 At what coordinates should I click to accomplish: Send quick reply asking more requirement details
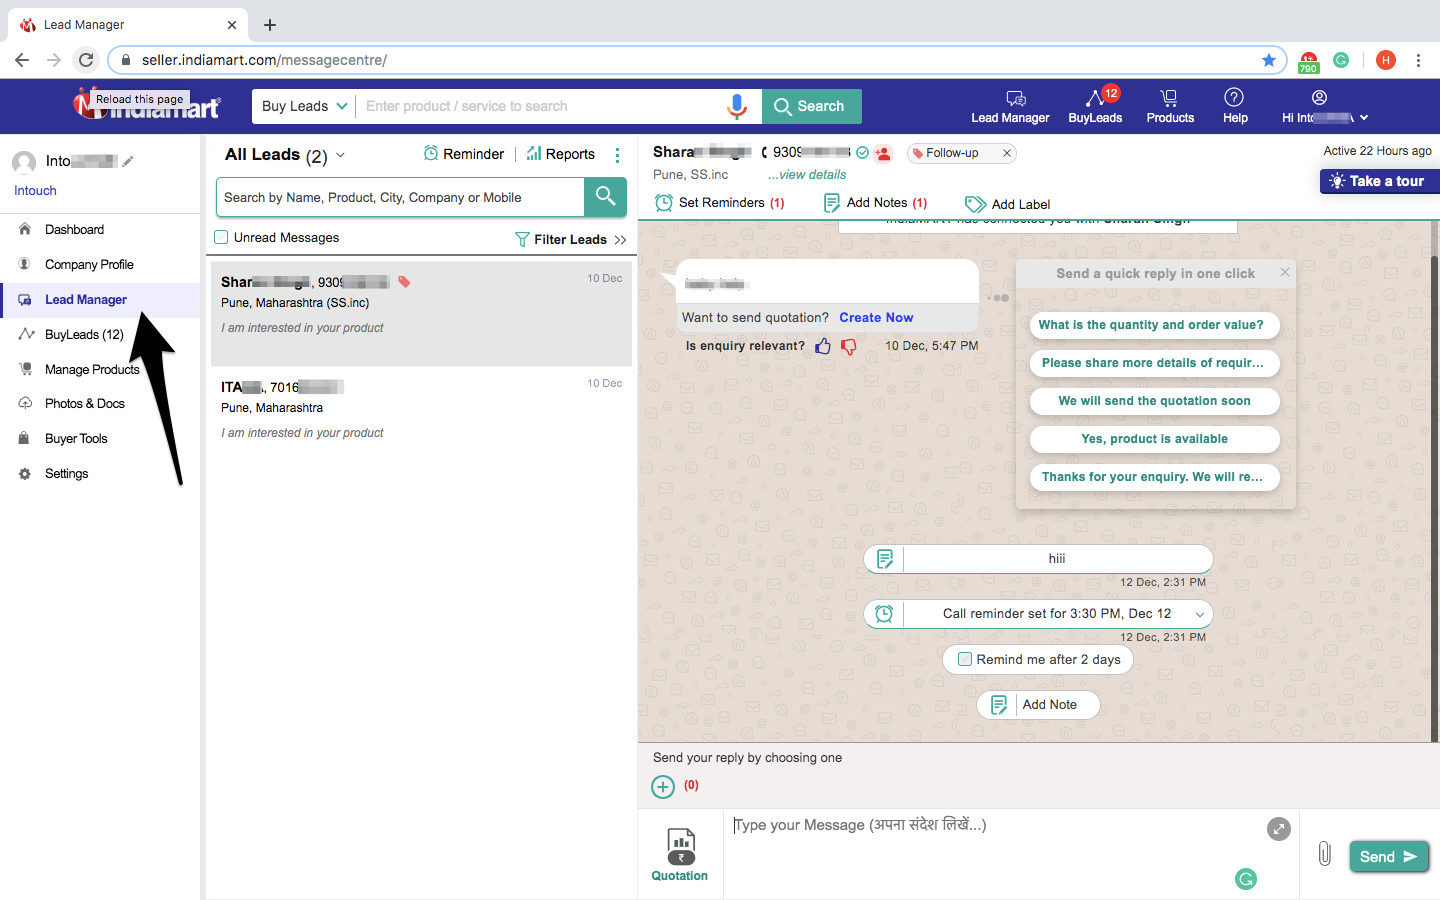point(1155,363)
